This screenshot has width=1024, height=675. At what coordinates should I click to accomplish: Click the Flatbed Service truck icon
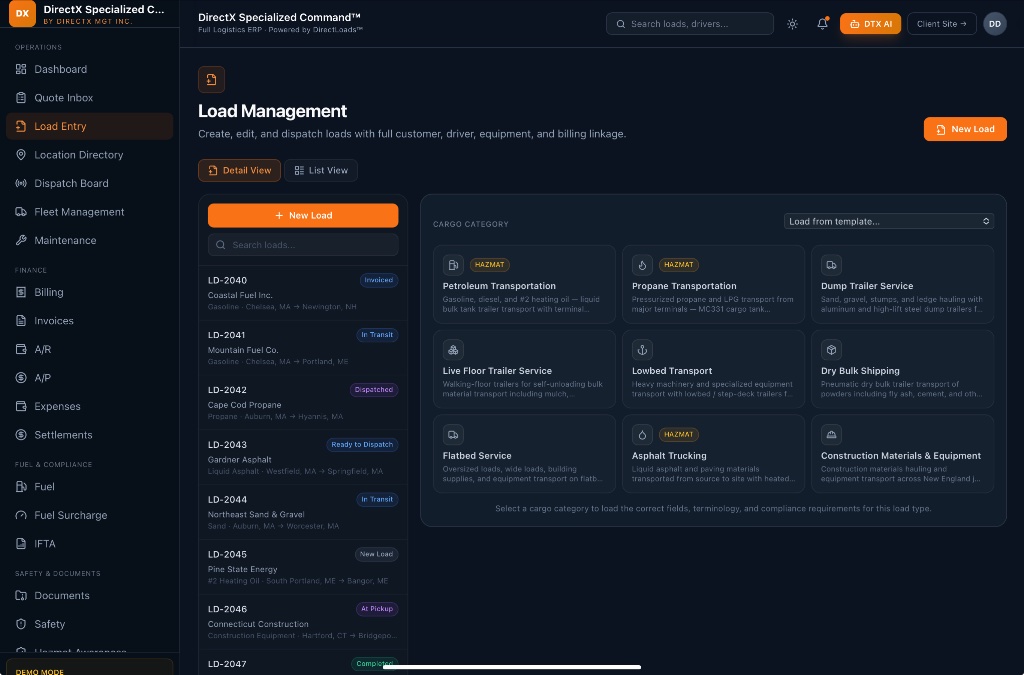tap(453, 435)
